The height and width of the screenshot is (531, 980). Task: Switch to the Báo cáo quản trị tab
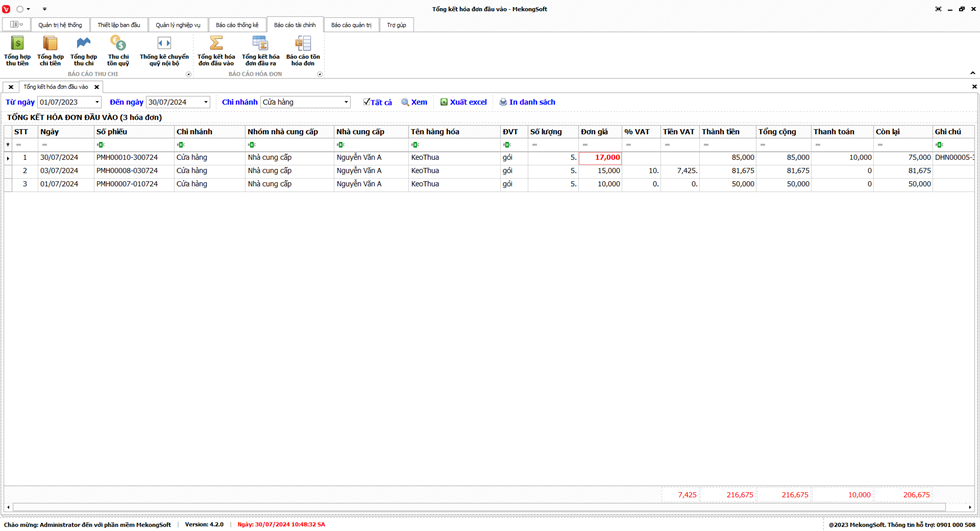(x=351, y=25)
